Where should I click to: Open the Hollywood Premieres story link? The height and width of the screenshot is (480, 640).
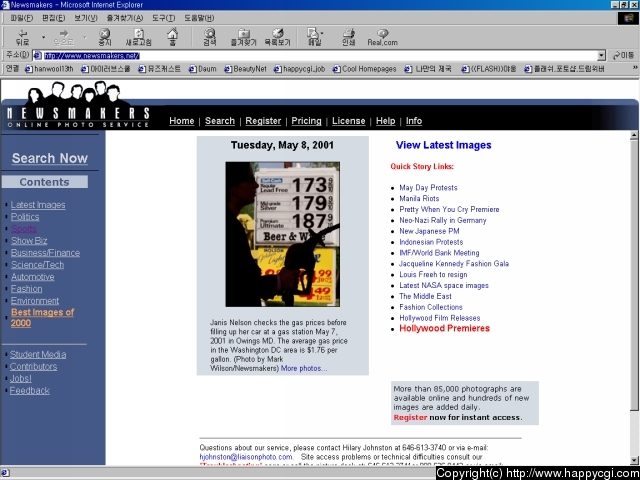[444, 329]
